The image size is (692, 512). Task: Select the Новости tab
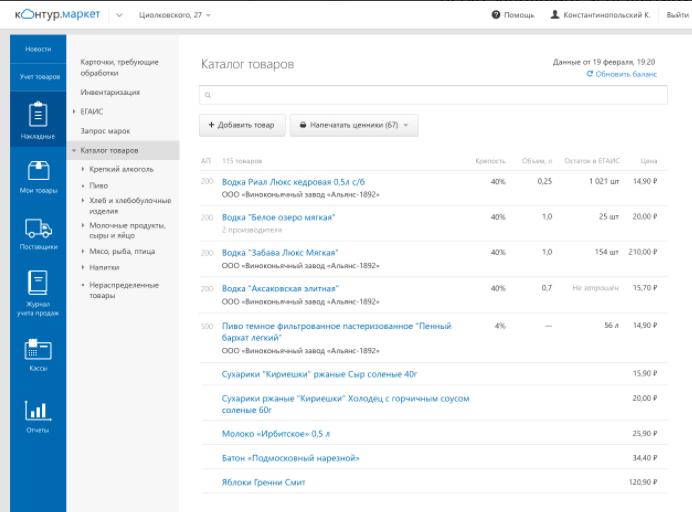point(38,49)
